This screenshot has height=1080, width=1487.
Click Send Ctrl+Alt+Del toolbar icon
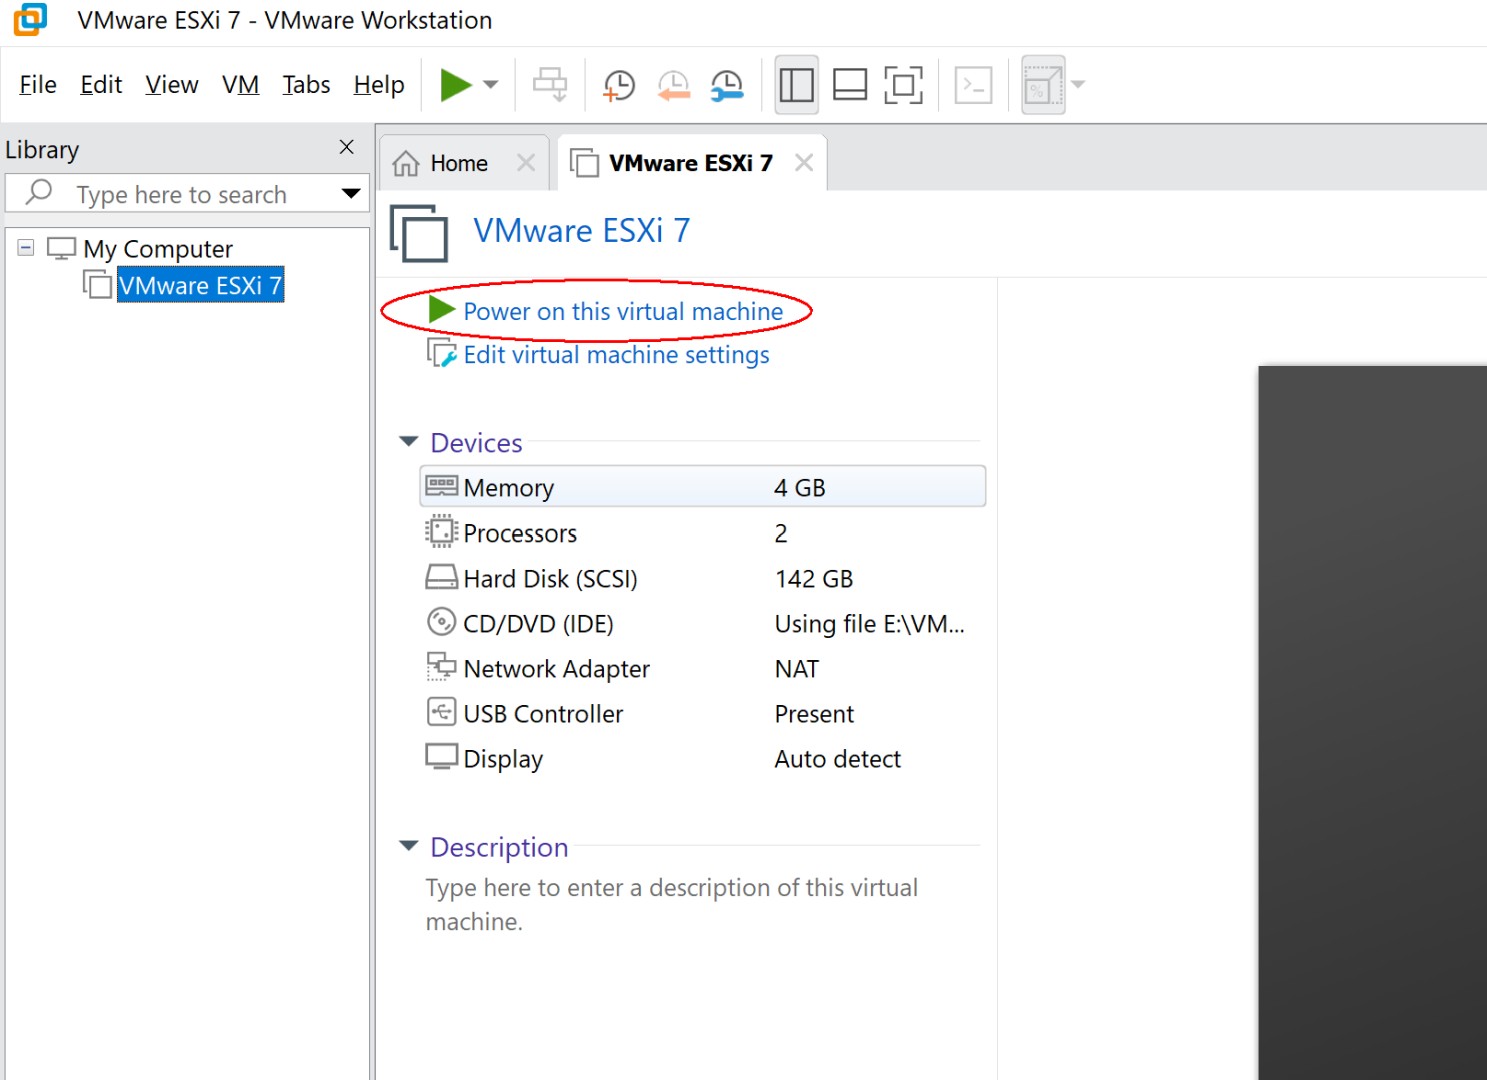[550, 85]
